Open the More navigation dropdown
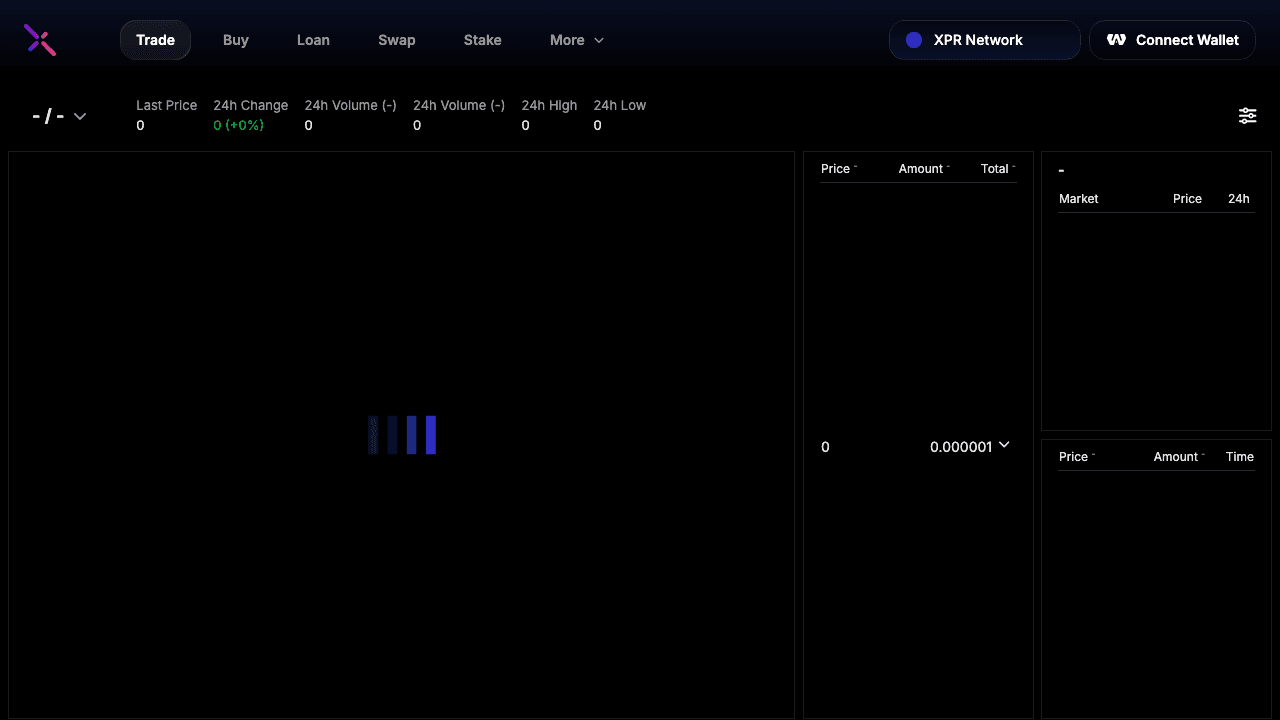Screen dimensions: 1280x720 pyautogui.click(x=576, y=40)
